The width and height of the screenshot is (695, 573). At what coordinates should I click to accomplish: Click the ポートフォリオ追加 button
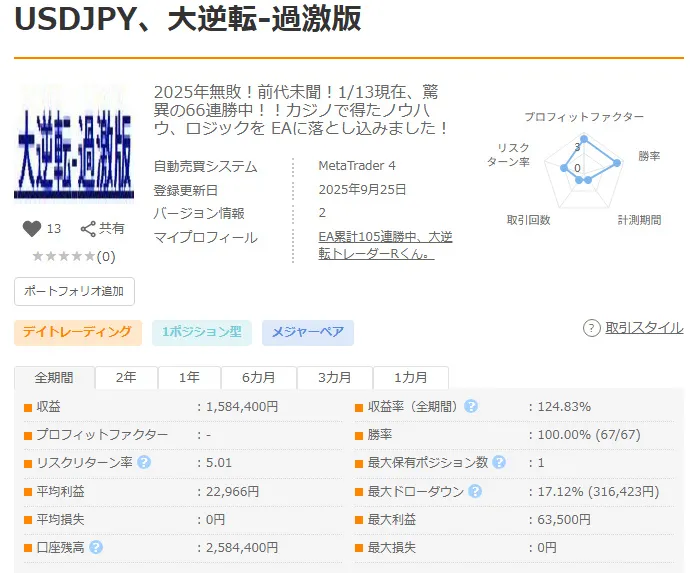tap(74, 291)
